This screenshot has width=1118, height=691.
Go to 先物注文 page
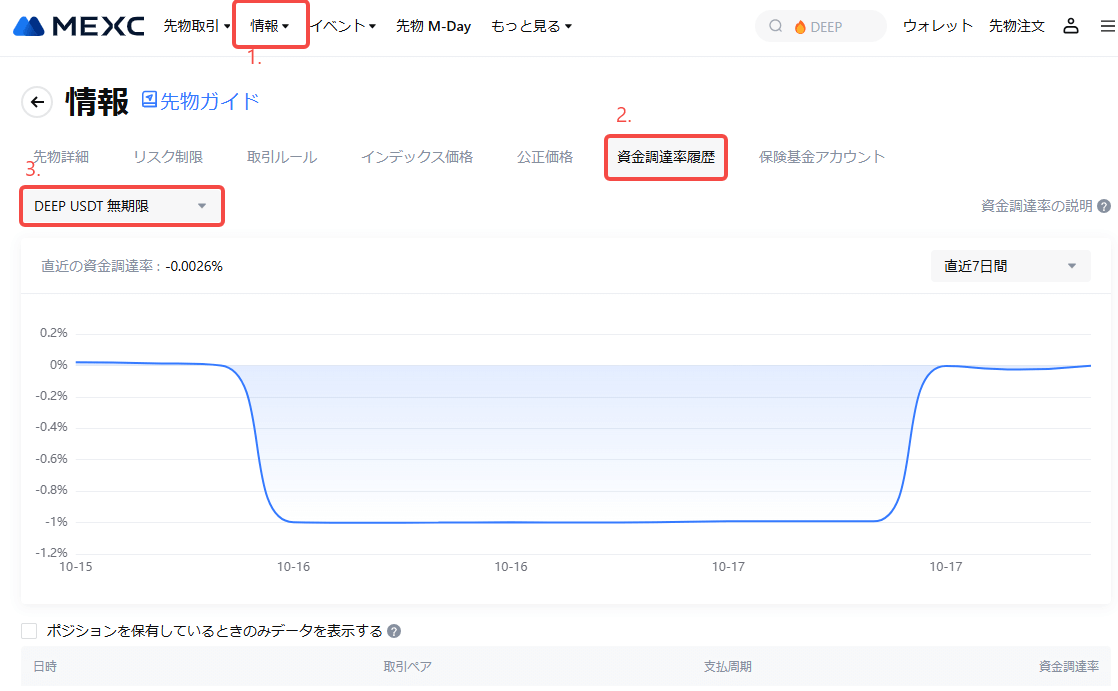pos(1016,26)
